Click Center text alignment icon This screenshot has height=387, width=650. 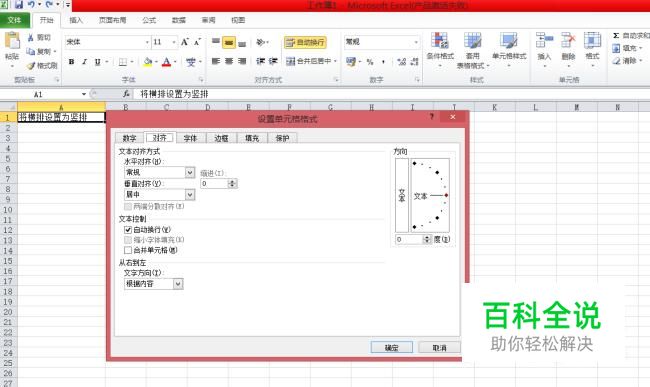[x=229, y=61]
